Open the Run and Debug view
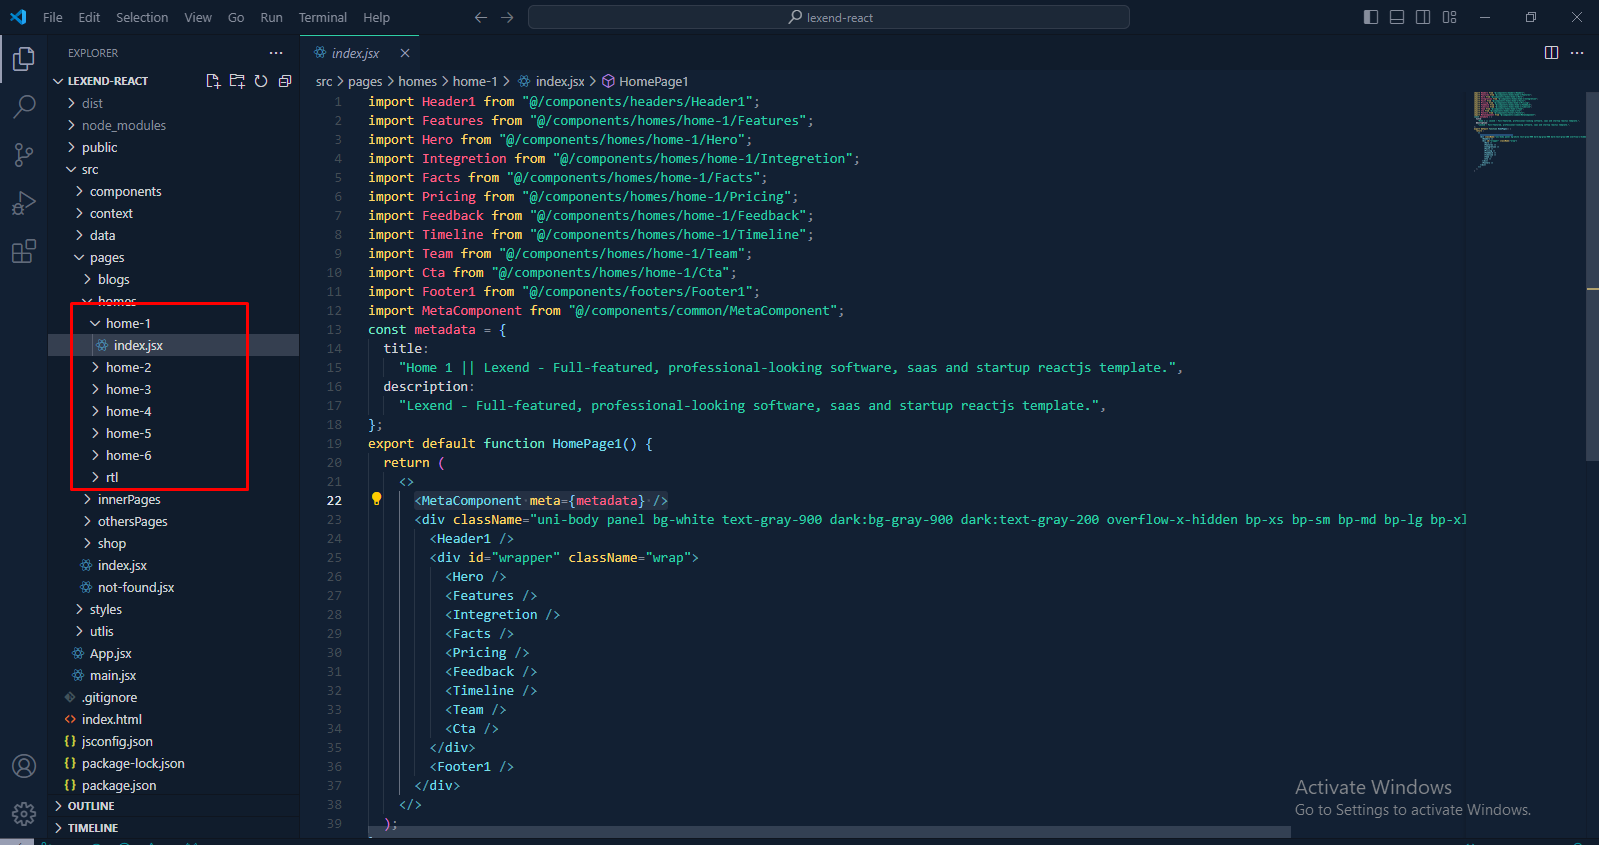1599x845 pixels. [x=24, y=203]
